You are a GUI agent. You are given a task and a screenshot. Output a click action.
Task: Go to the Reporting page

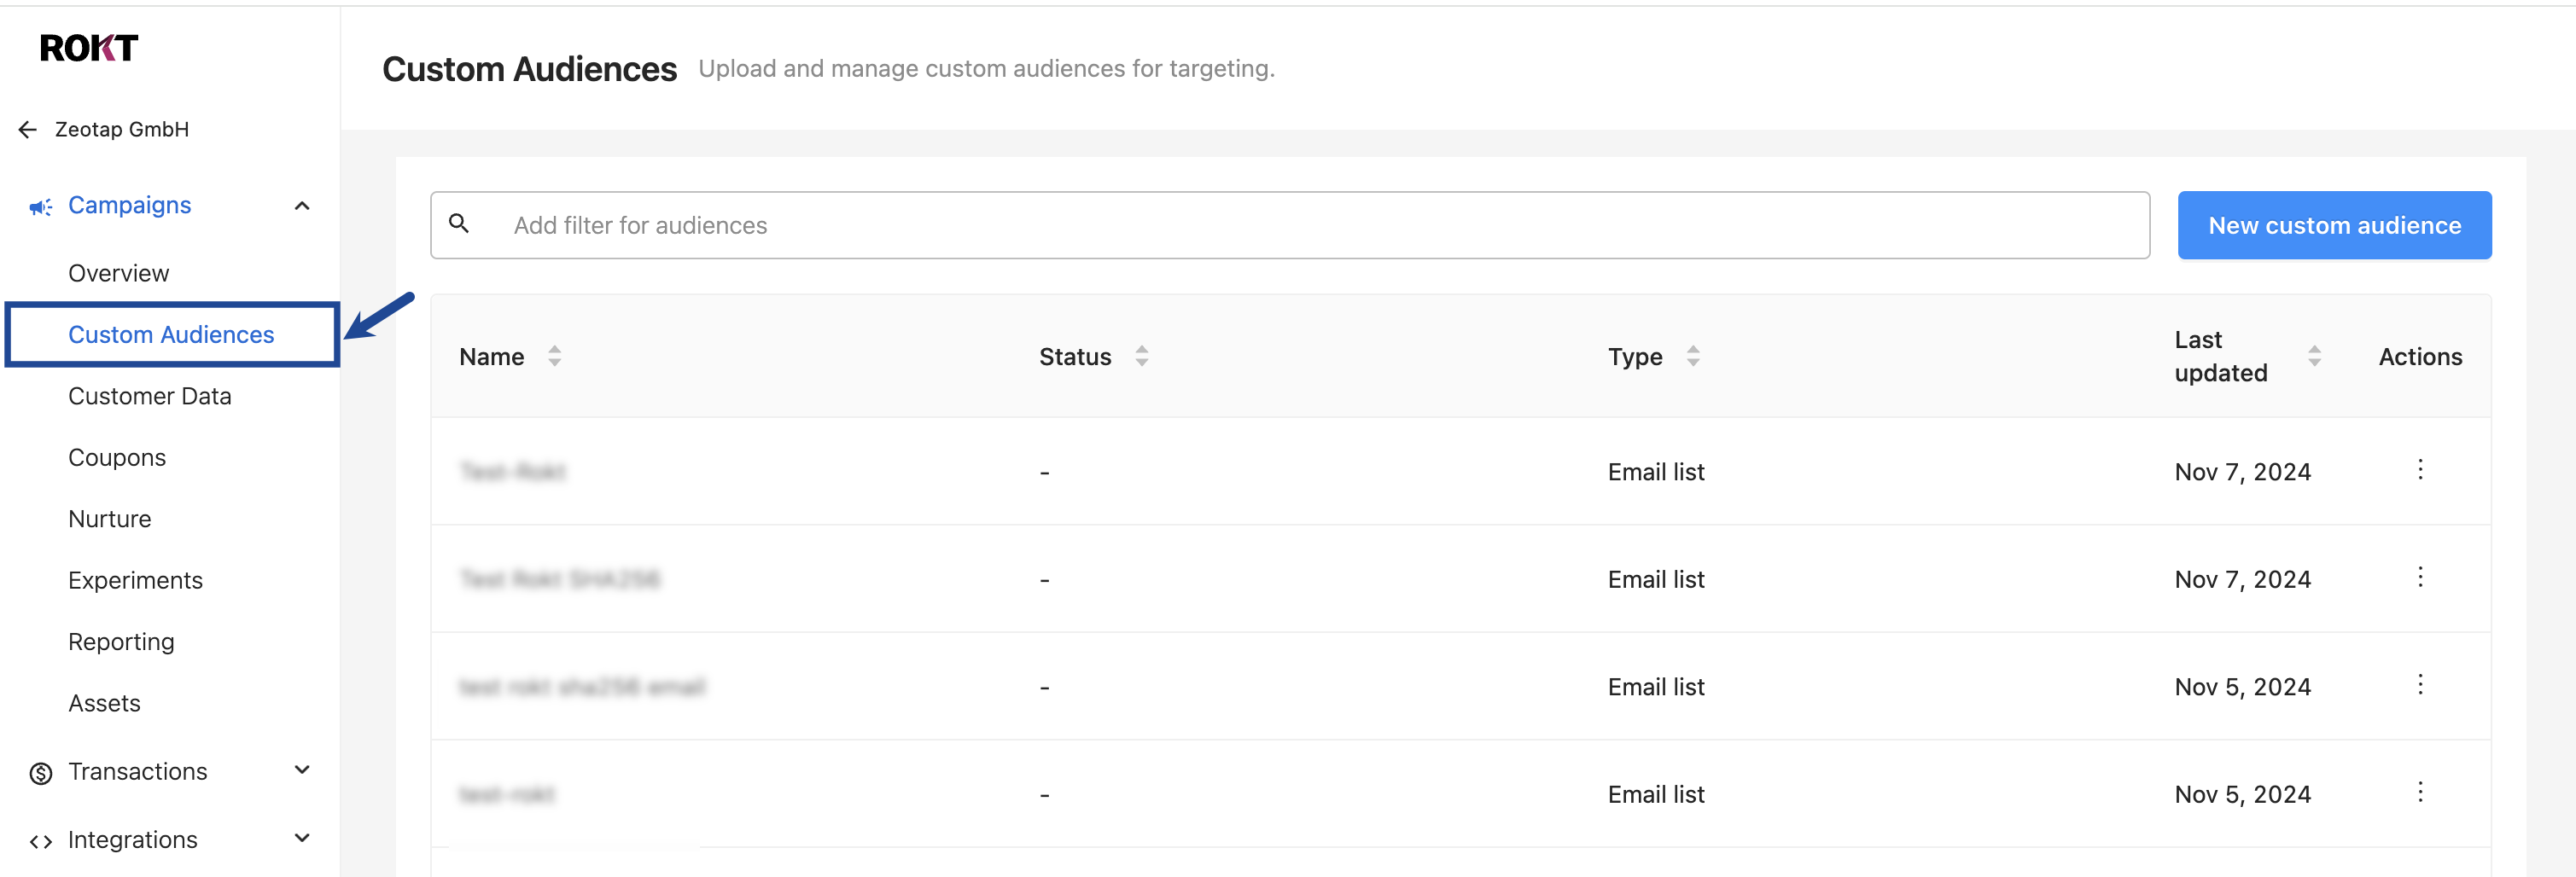(121, 642)
